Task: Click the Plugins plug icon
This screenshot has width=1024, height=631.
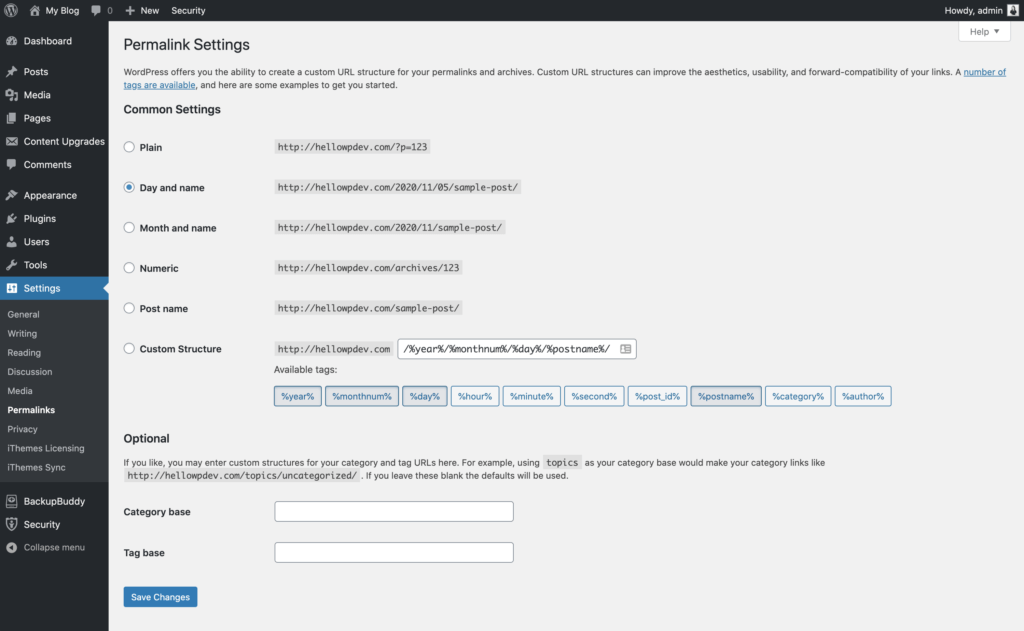Action: click(11, 218)
